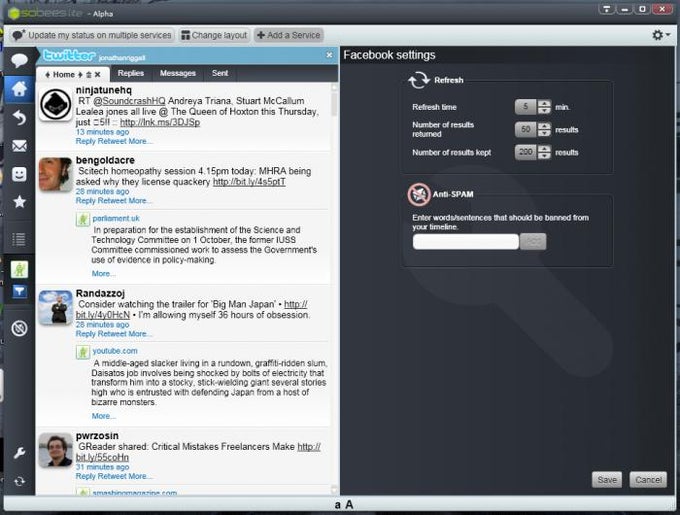Click bengoldacre profile avatar

coord(56,174)
